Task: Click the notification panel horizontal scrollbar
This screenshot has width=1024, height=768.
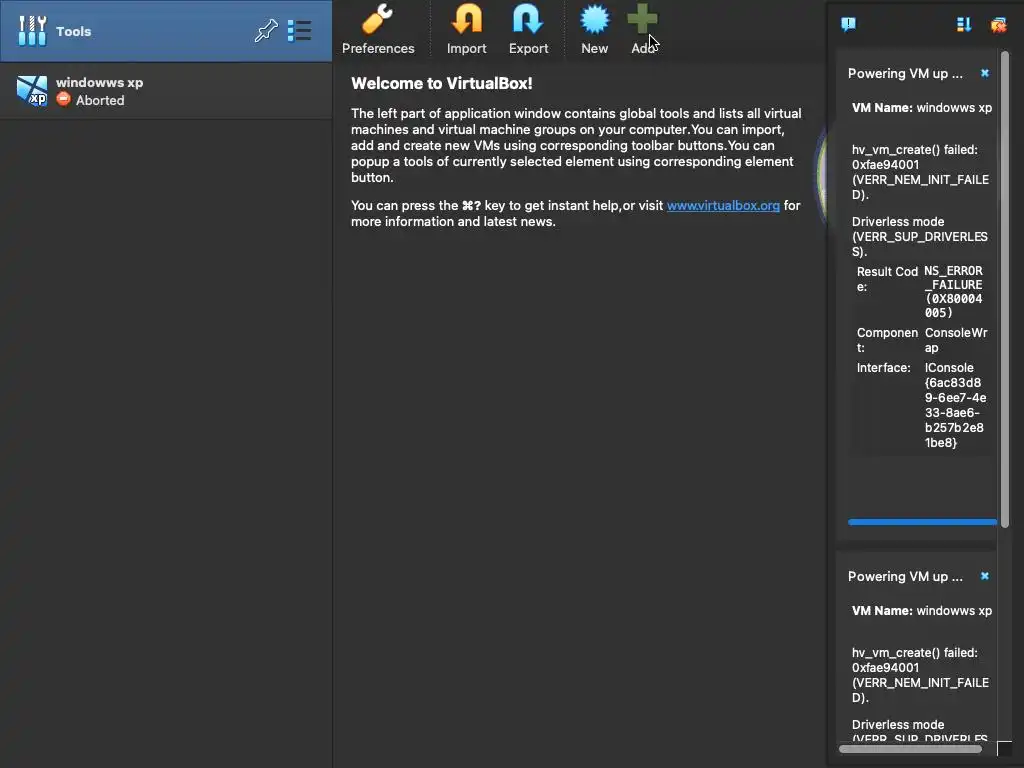Action: pyautogui.click(x=910, y=749)
